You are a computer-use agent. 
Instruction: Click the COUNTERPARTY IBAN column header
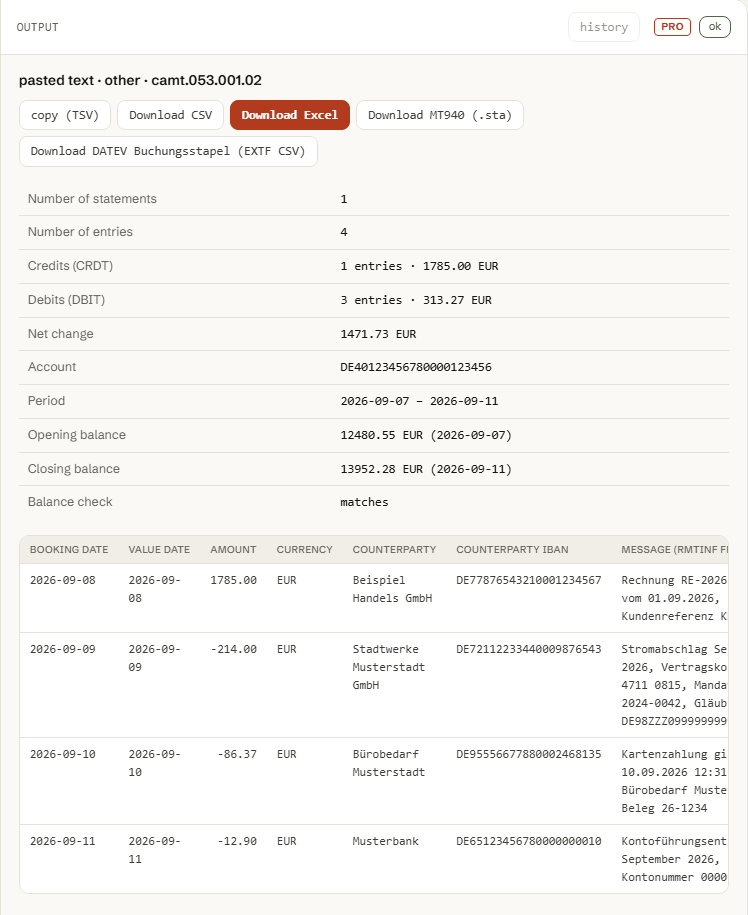[x=512, y=549]
